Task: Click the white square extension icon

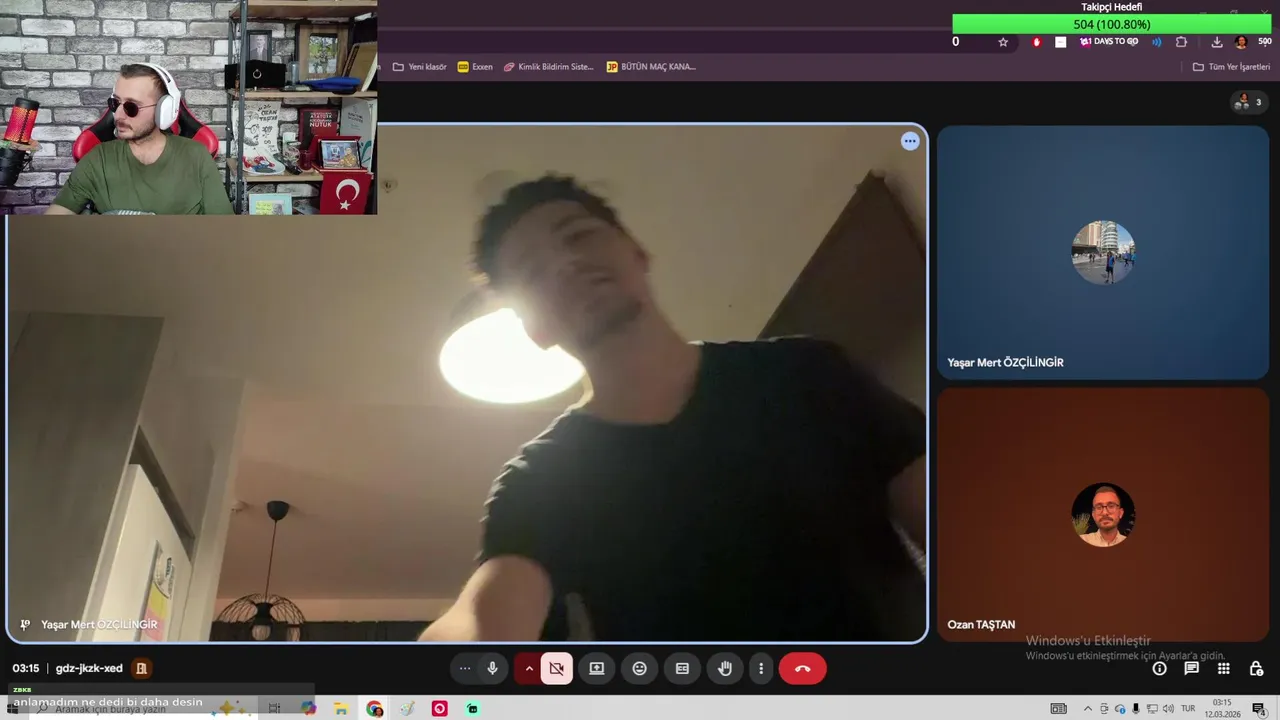Action: point(1061,42)
